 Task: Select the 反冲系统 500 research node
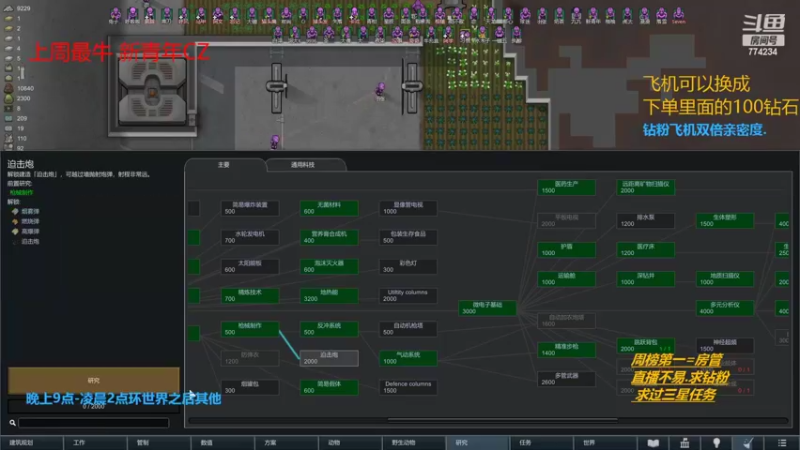329,329
